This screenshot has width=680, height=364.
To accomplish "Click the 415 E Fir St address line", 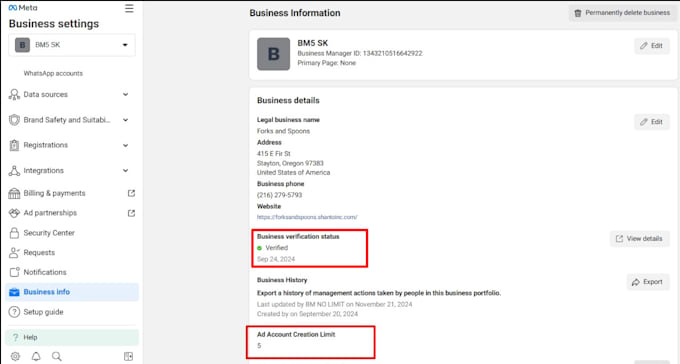I will coord(274,154).
